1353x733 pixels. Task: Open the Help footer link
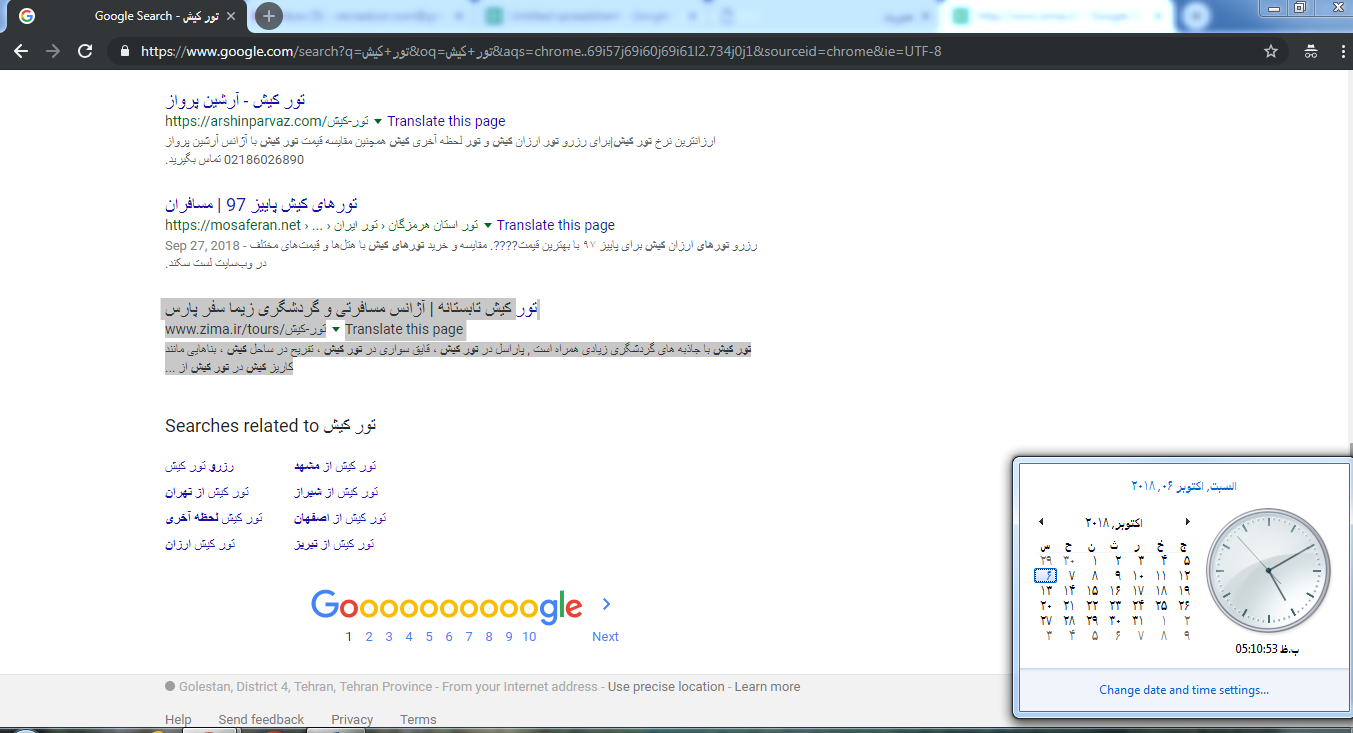178,720
